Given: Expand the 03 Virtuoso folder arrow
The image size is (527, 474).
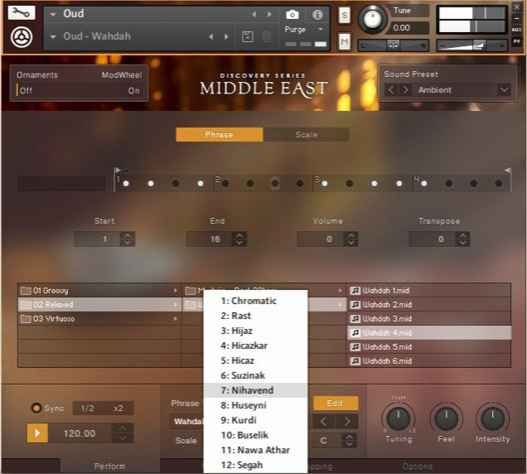Looking at the screenshot, I should pyautogui.click(x=175, y=319).
